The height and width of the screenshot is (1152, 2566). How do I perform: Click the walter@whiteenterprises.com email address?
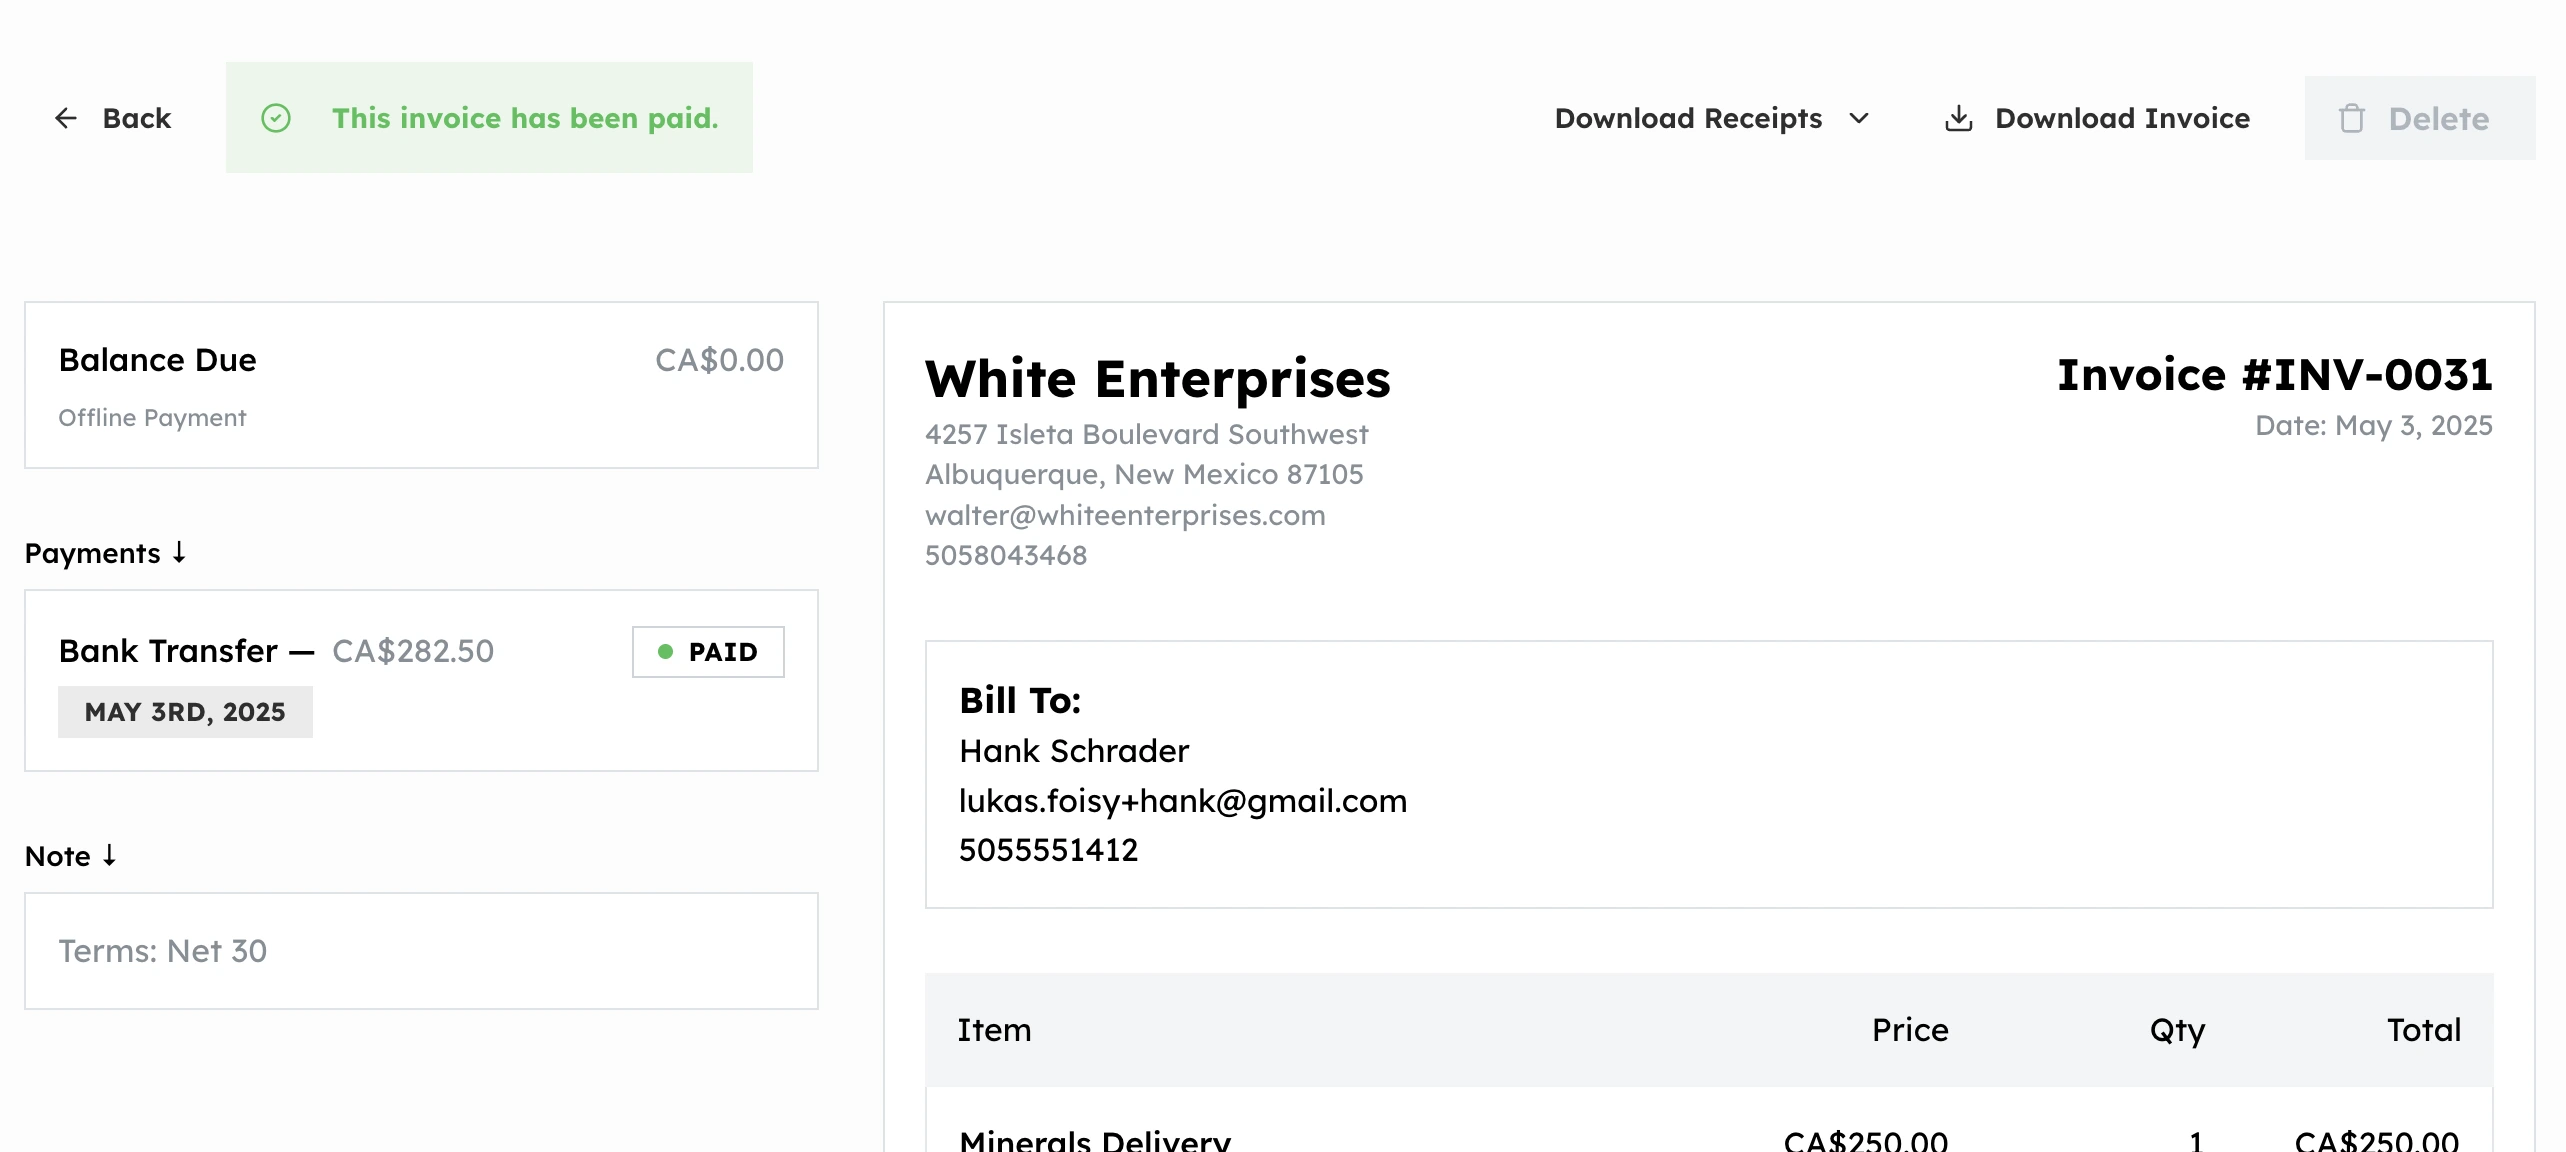point(1124,515)
